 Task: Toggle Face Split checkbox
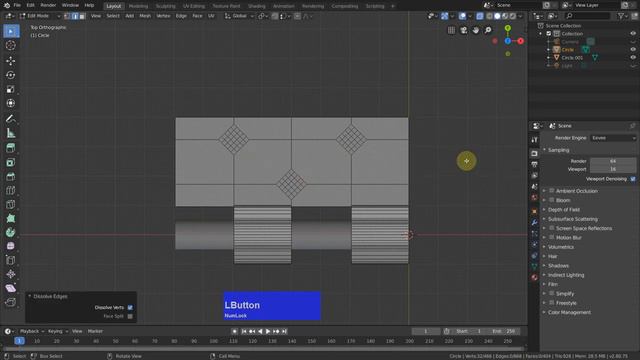click(130, 316)
